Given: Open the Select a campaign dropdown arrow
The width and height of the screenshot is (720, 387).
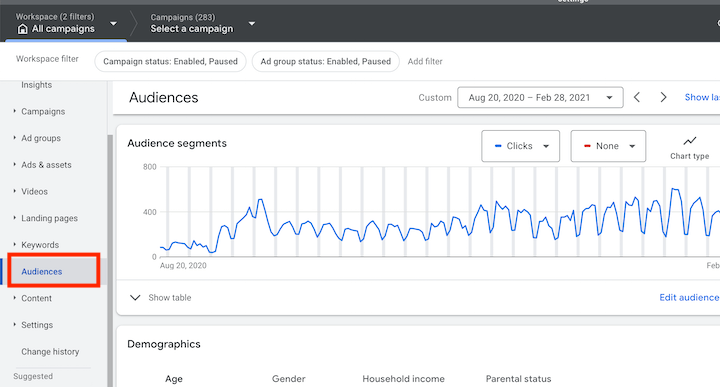Looking at the screenshot, I should [252, 23].
